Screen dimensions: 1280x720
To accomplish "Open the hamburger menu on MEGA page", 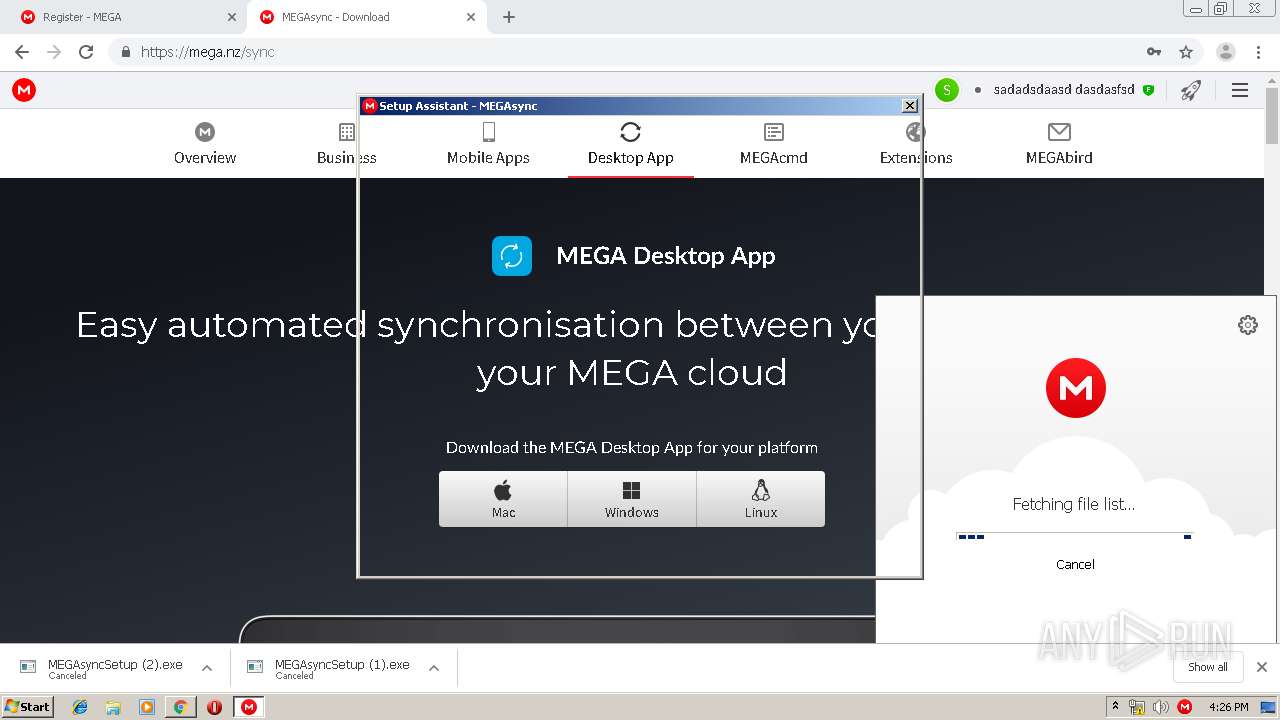I will 1240,90.
